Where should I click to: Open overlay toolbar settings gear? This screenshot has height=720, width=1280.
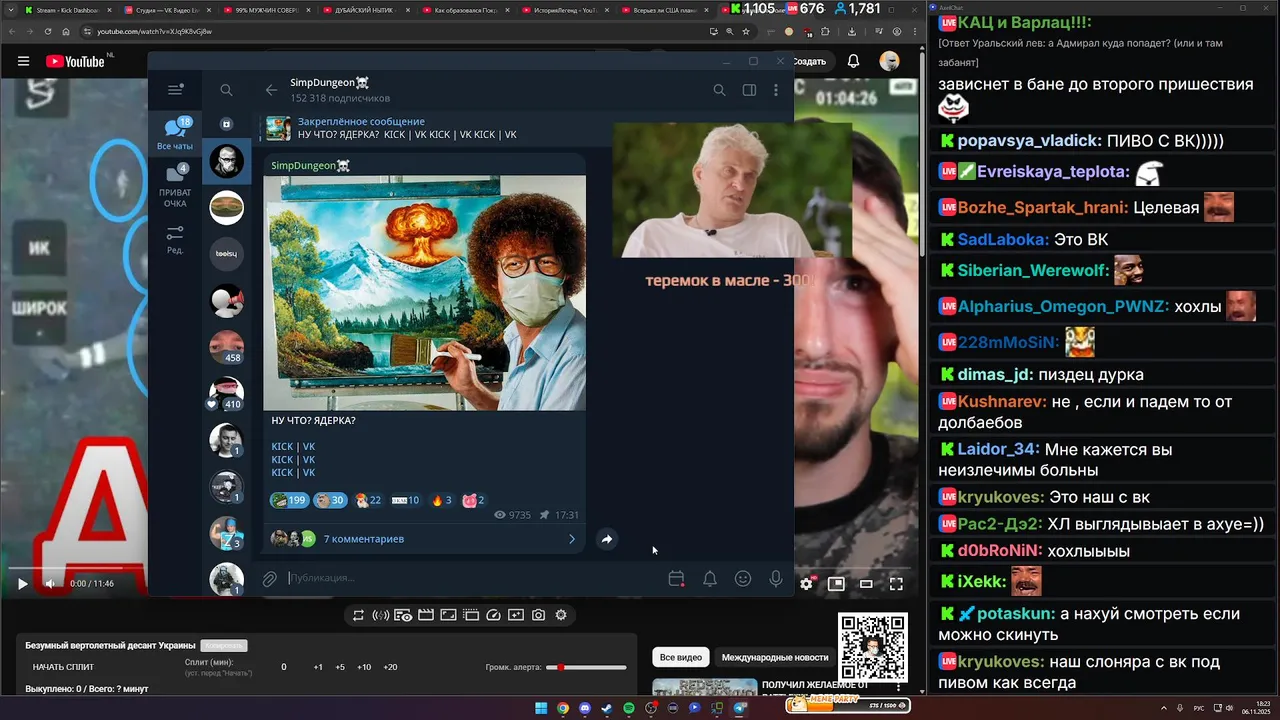[561, 615]
